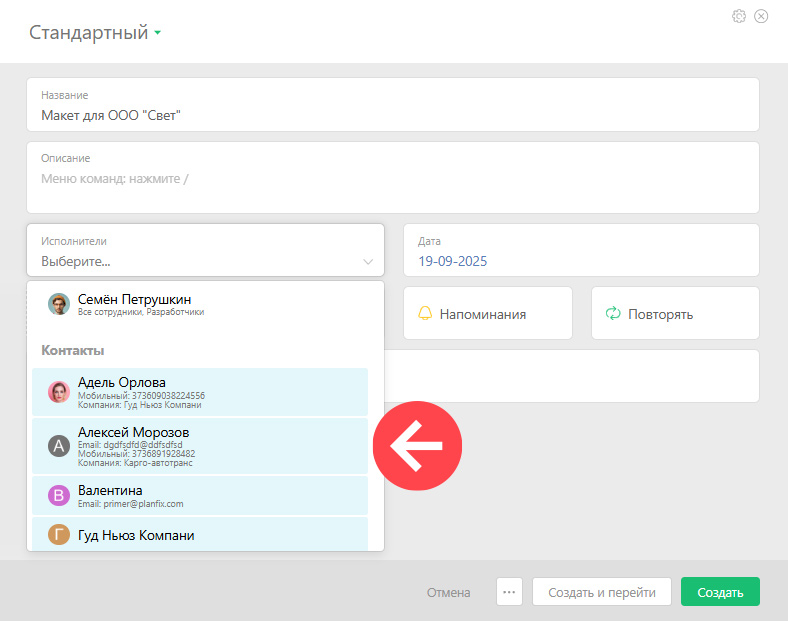This screenshot has width=788, height=621.
Task: Close the task creation dialog
Action: point(761,17)
